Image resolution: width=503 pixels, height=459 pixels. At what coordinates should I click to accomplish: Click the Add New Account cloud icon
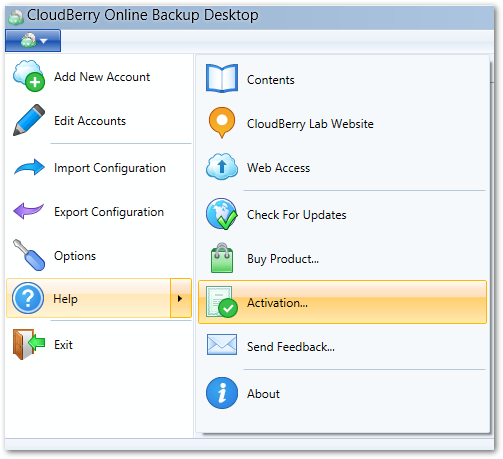click(x=29, y=76)
